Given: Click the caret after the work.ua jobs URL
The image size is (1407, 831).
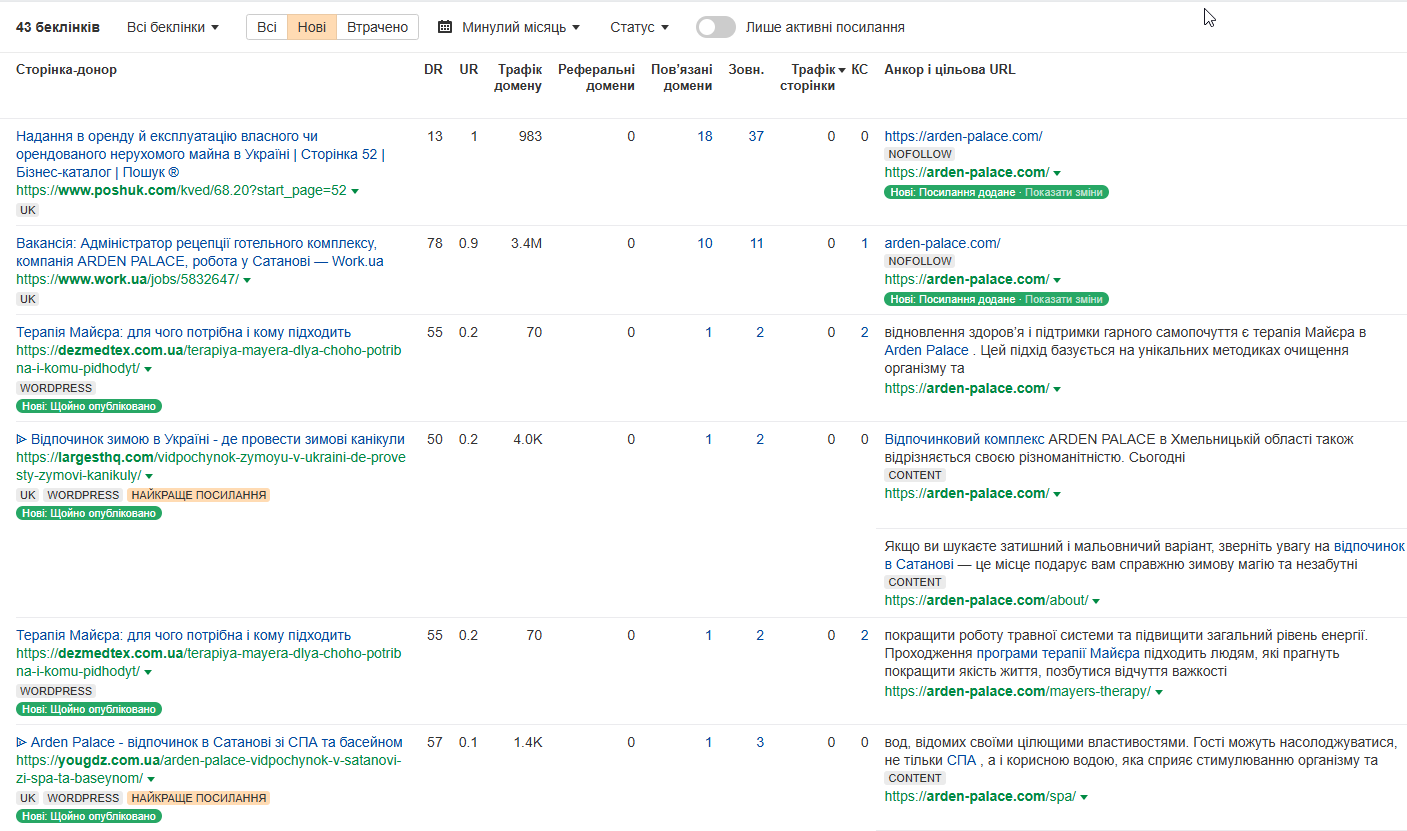Looking at the screenshot, I should (247, 280).
